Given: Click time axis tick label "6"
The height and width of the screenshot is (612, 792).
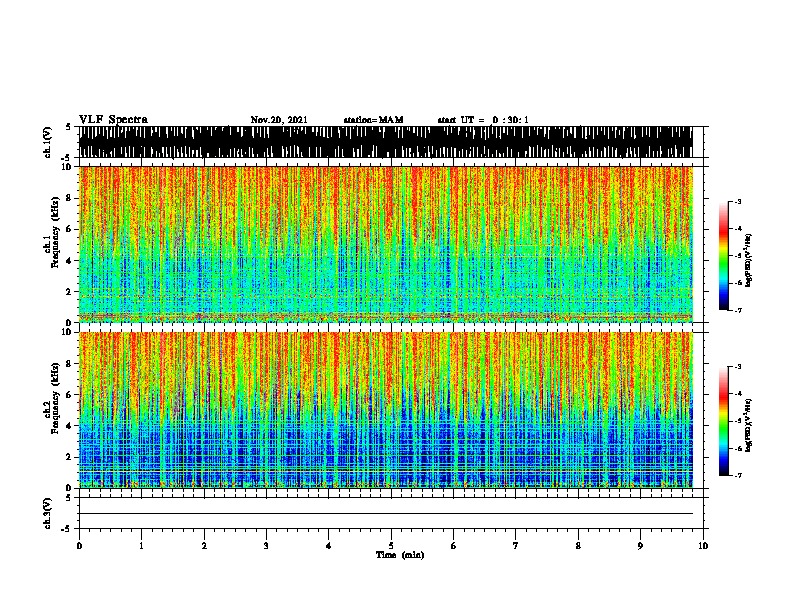Looking at the screenshot, I should (x=454, y=546).
